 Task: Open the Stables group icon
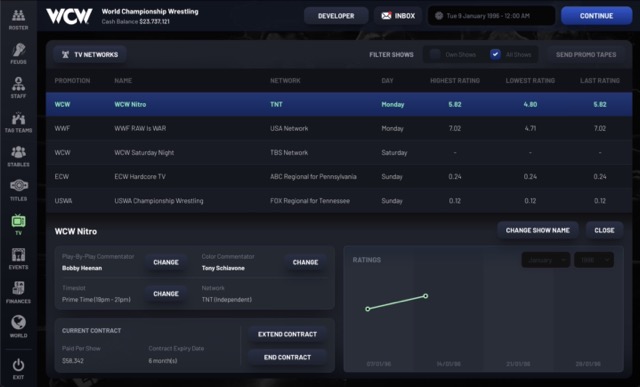18,152
